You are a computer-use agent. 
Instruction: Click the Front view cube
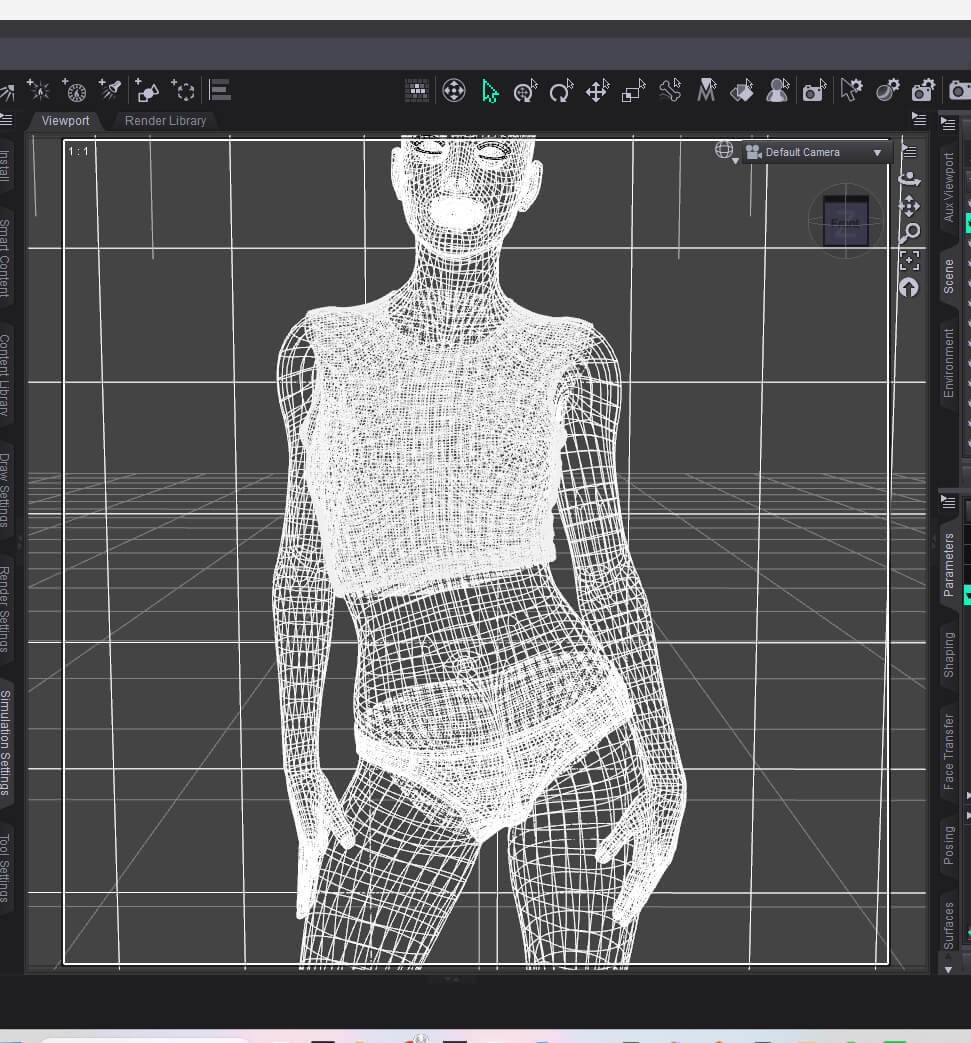tap(845, 221)
